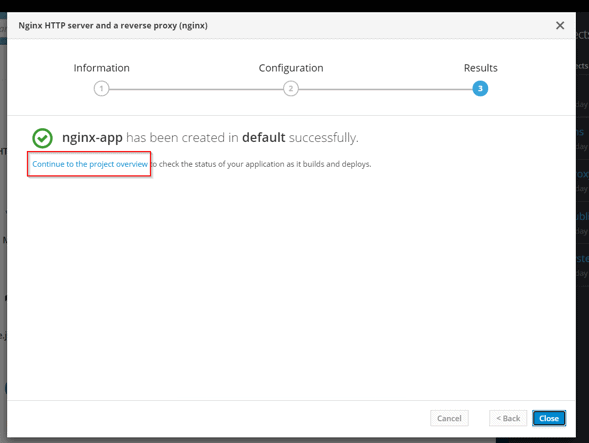The width and height of the screenshot is (589, 443).
Task: Click the bold nginx-app name in the success message
Action: [92, 138]
